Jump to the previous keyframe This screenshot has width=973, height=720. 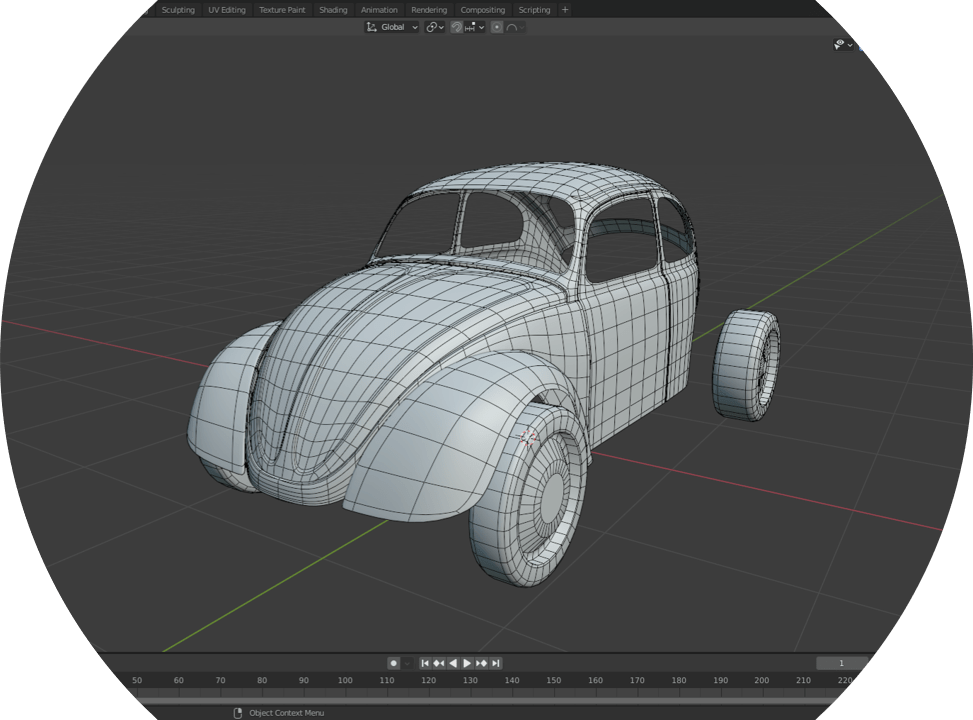click(439, 664)
